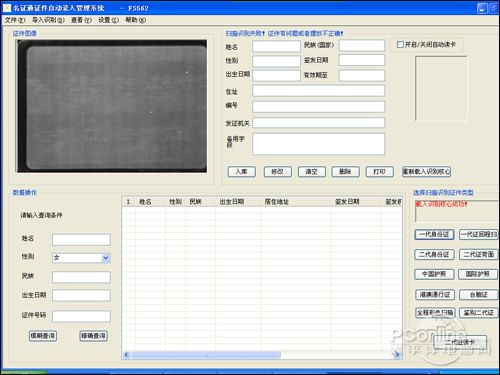Click the application icon in title bar
The image size is (500, 375).
point(7,8)
